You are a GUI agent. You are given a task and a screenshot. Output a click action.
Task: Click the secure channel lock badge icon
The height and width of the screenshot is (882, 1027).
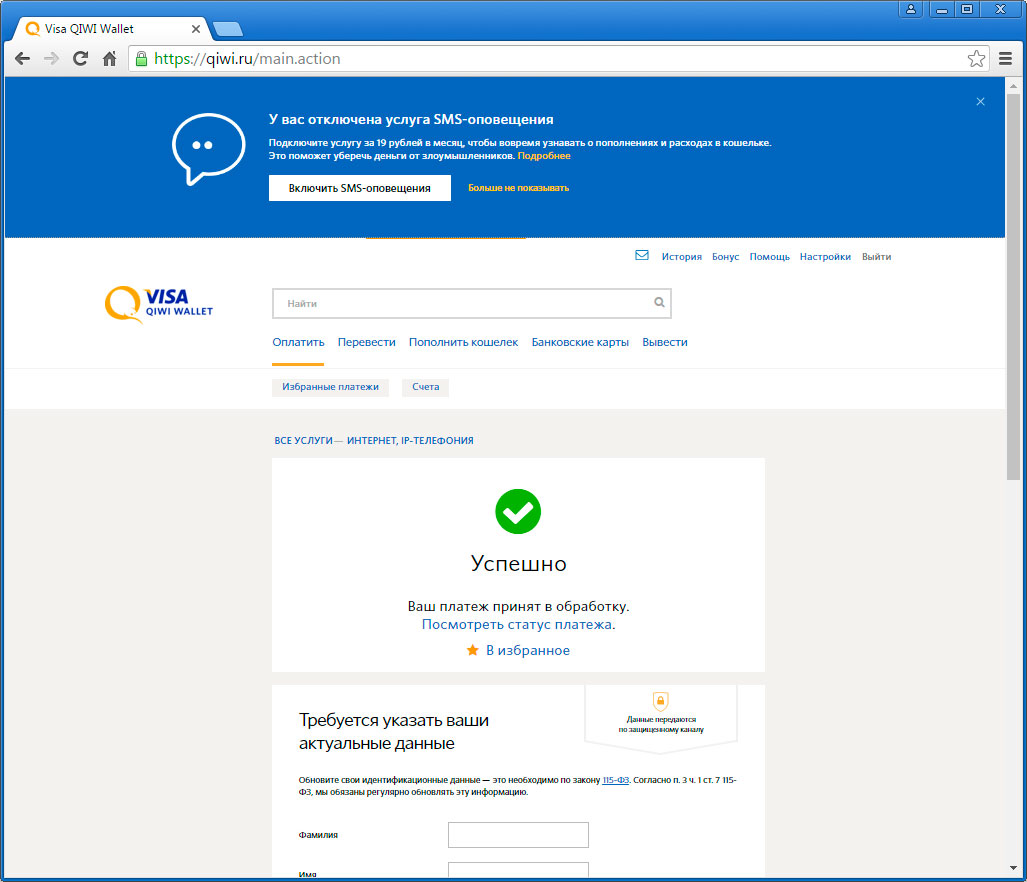pos(660,701)
